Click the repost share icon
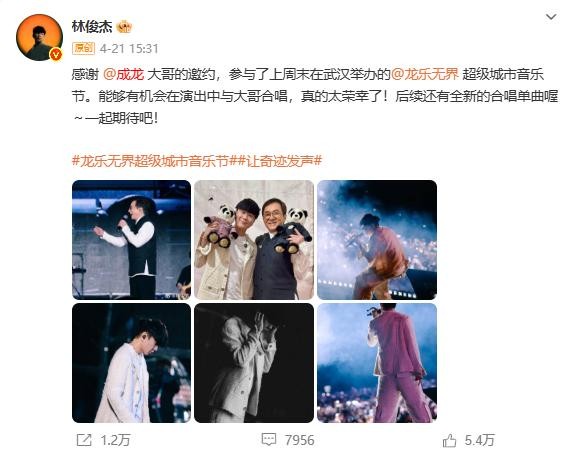Image resolution: width=566 pixels, height=455 pixels. pyautogui.click(x=84, y=440)
